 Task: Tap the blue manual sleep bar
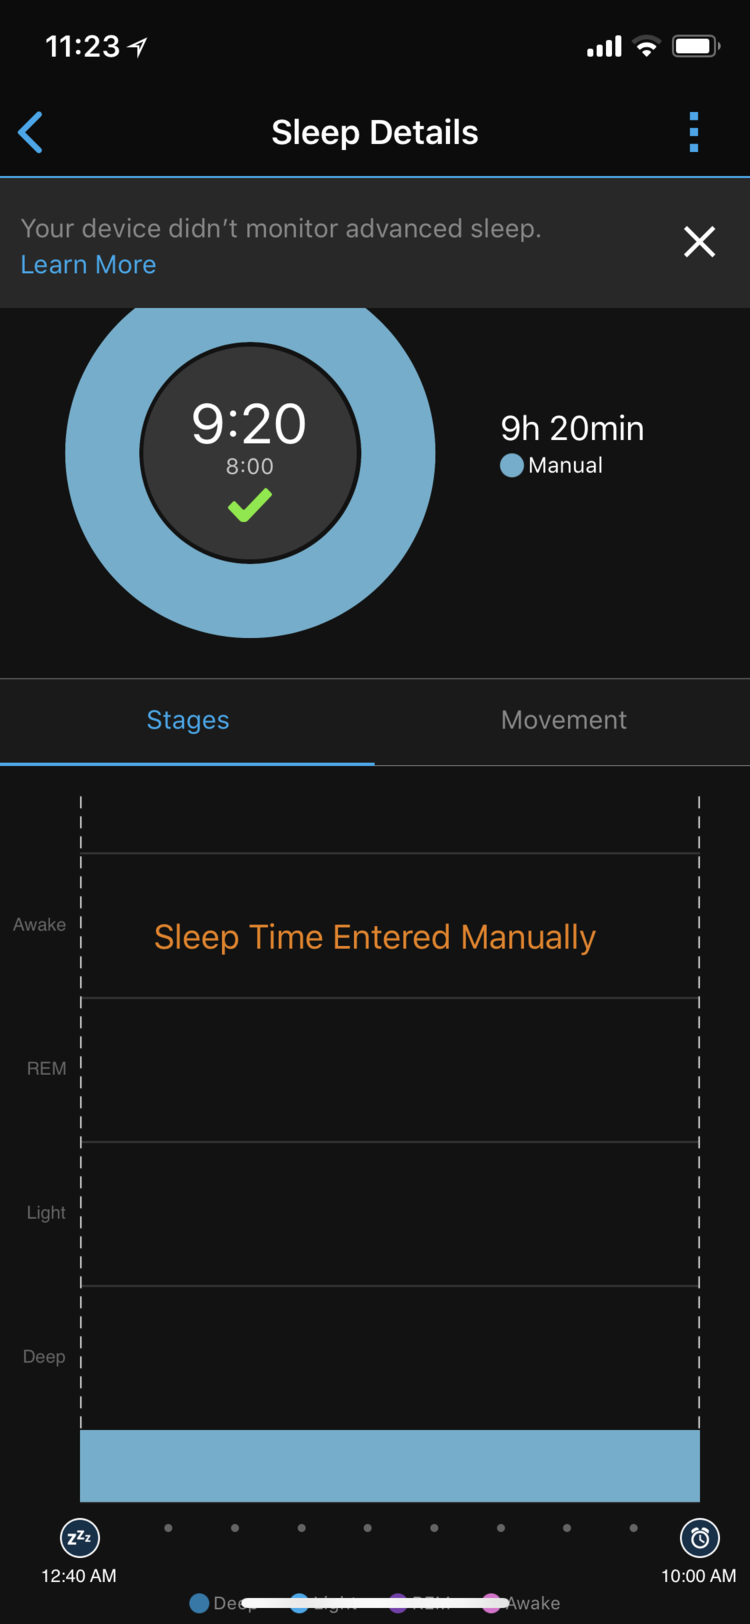point(389,1465)
